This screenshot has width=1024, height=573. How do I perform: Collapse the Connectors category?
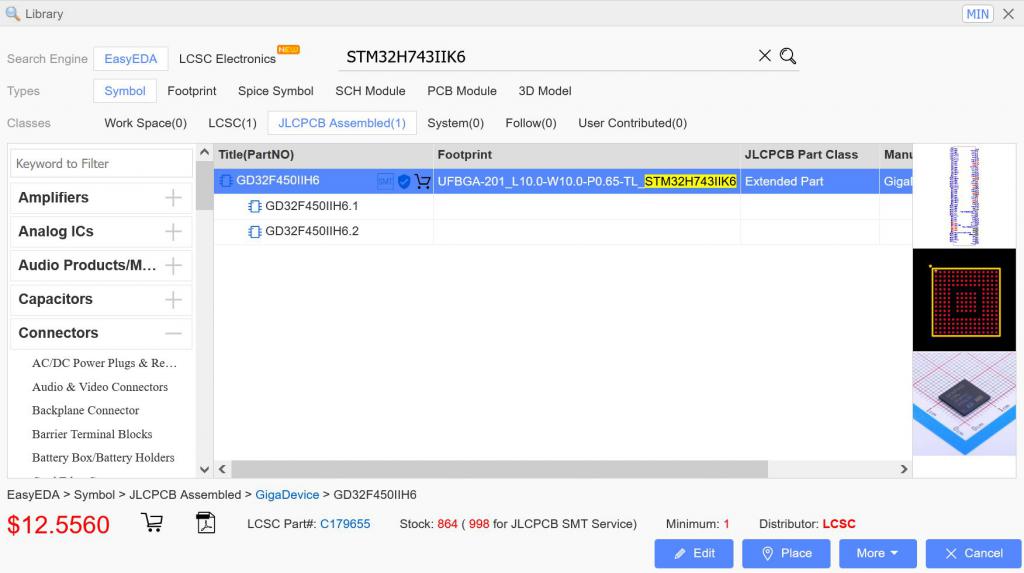click(173, 333)
